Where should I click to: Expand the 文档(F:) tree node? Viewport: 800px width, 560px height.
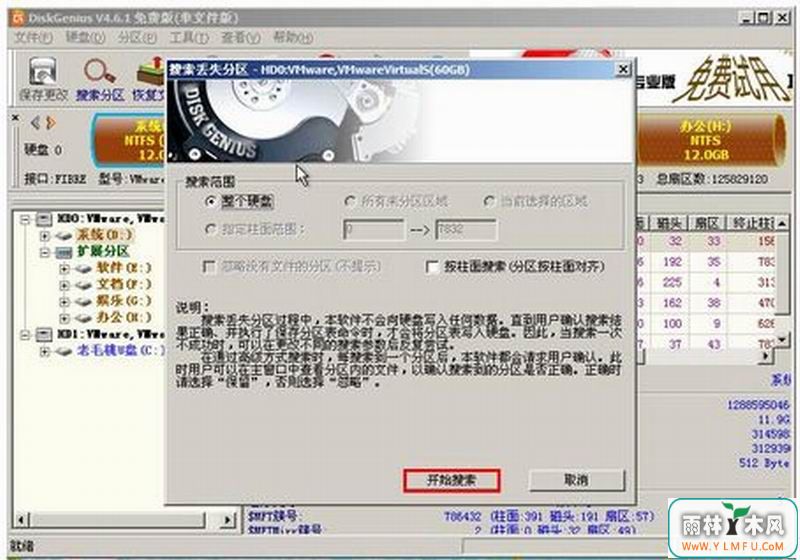[x=65, y=285]
